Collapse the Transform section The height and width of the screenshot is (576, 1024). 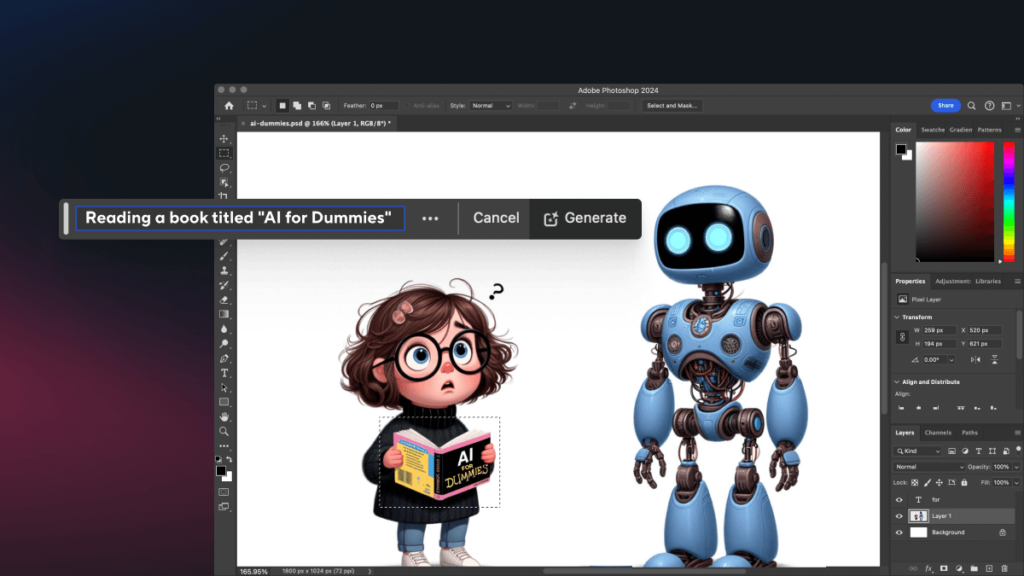pos(897,317)
